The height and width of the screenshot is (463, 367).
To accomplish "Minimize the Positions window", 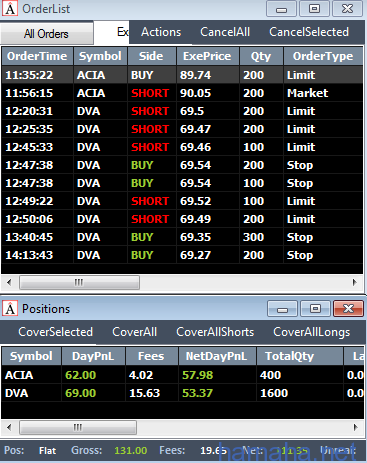I will [x=282, y=309].
